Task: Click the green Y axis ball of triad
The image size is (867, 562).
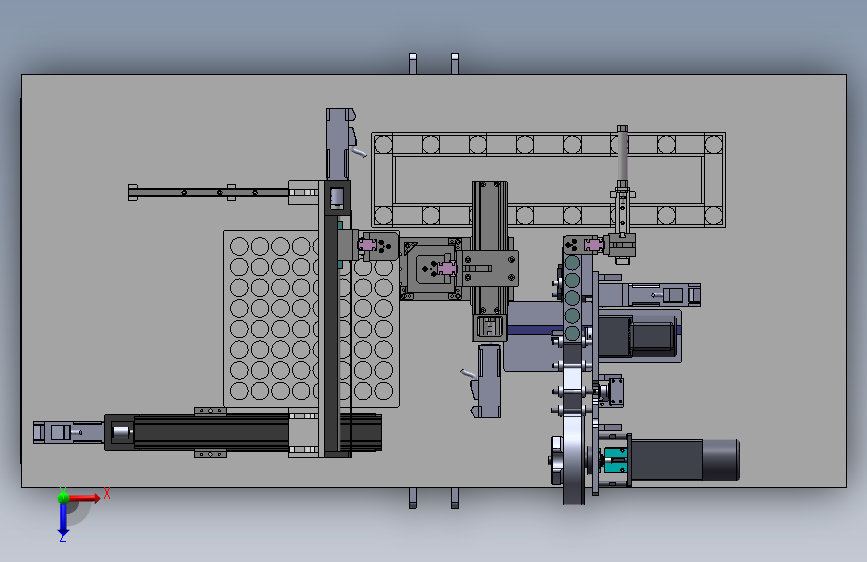Action: [63, 497]
